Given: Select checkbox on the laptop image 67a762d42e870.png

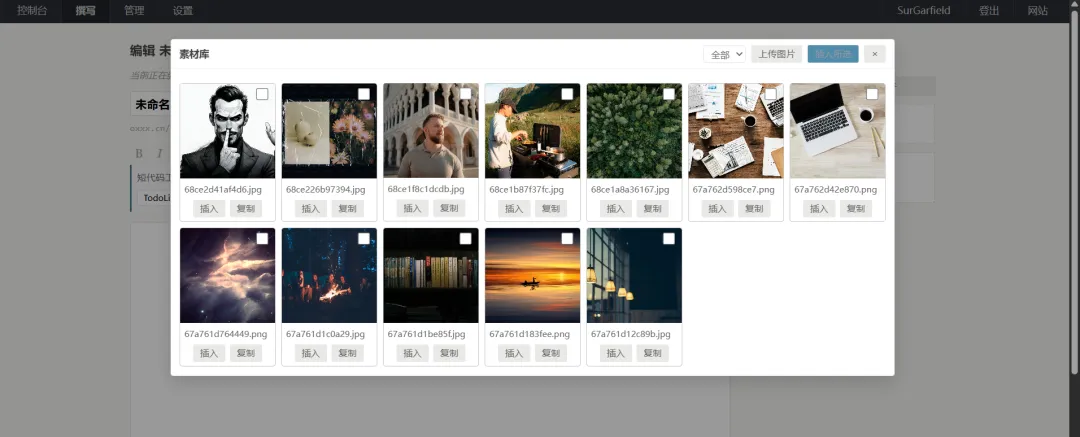Looking at the screenshot, I should point(872,94).
